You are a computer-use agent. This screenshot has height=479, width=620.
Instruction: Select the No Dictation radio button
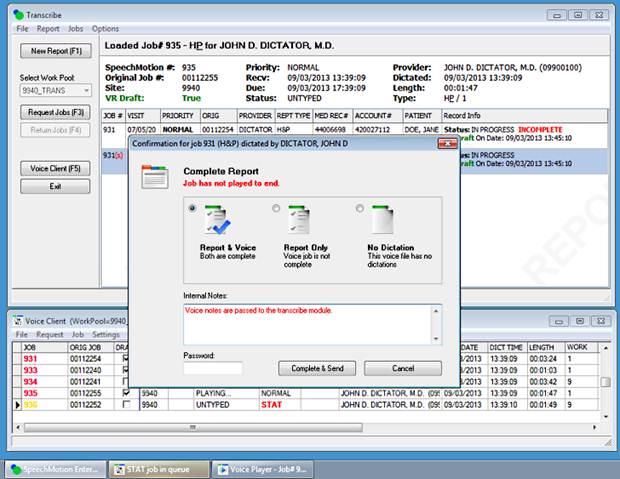coord(359,208)
